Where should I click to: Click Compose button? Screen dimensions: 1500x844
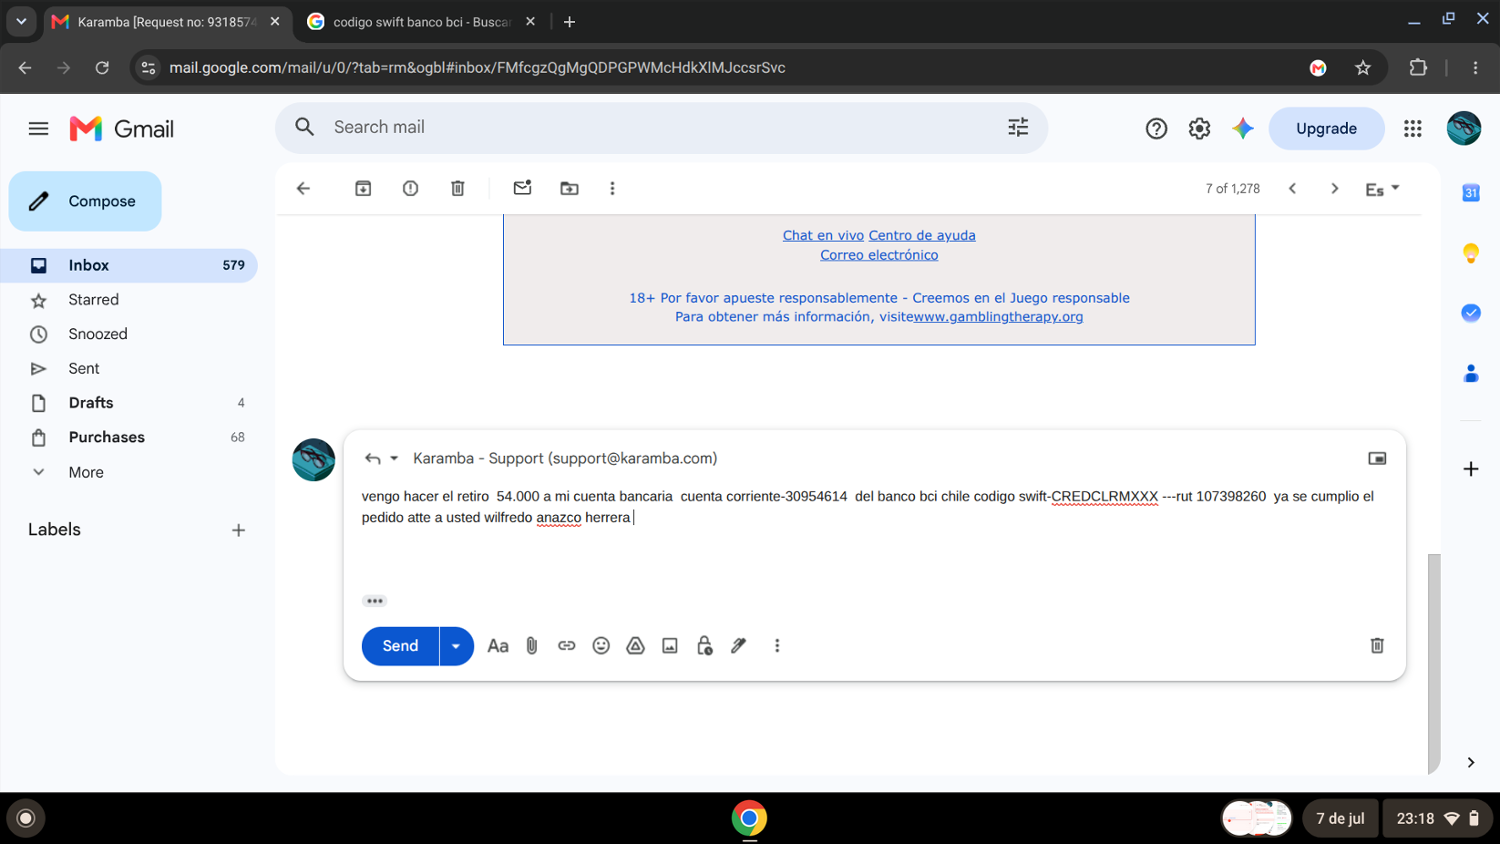click(85, 201)
